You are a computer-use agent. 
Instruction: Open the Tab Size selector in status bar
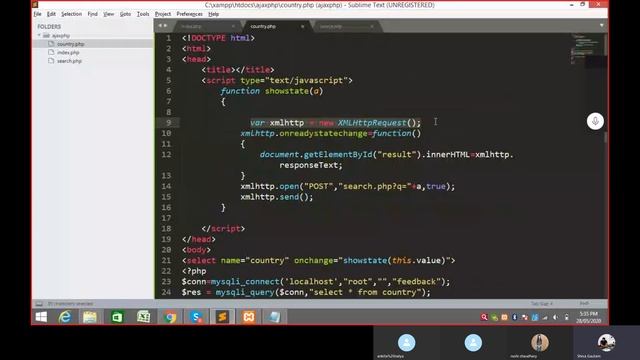(542, 304)
